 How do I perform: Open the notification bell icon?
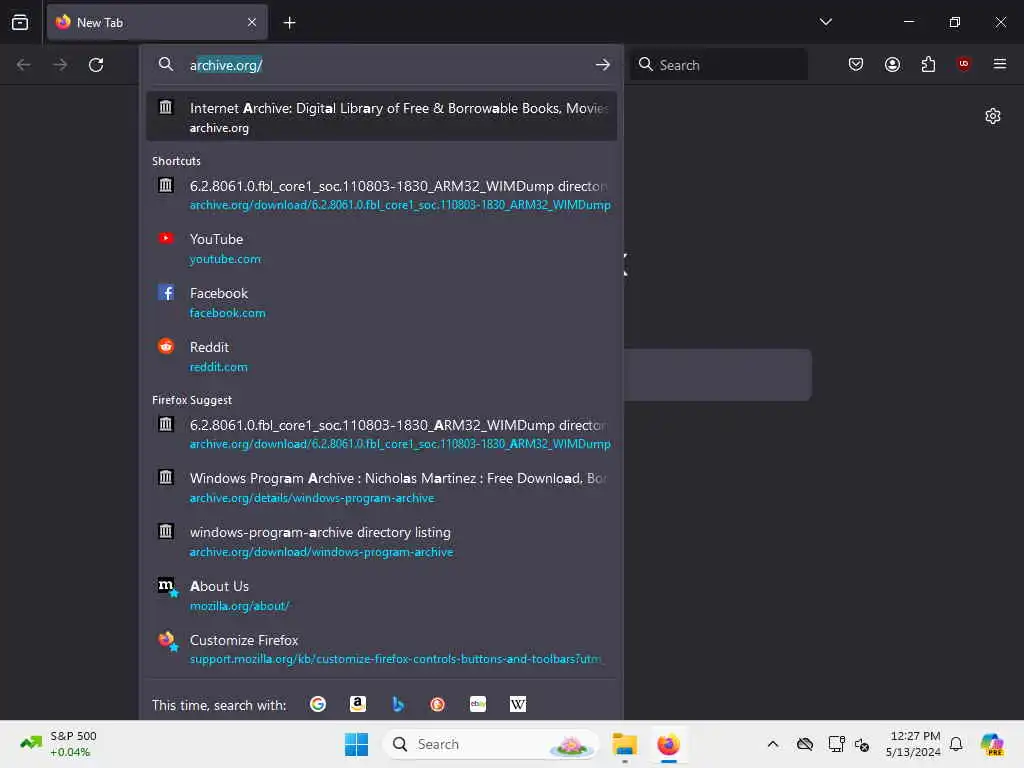956,744
